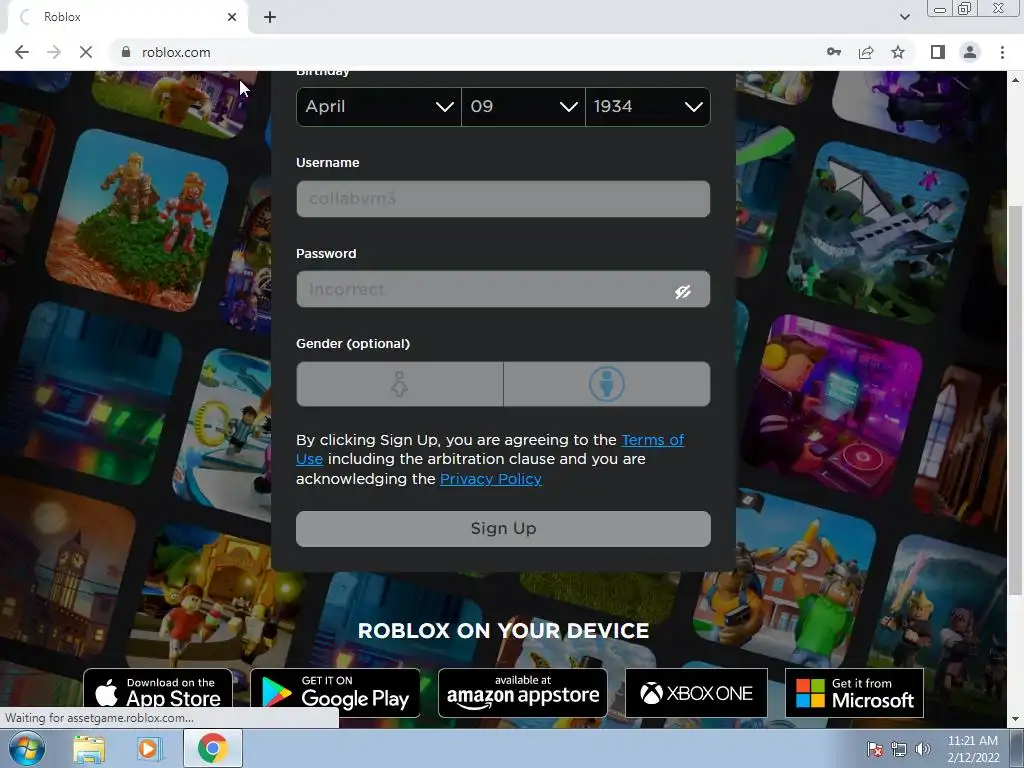This screenshot has height=768, width=1024.
Task: Open the Xbox One badge
Action: [696, 693]
